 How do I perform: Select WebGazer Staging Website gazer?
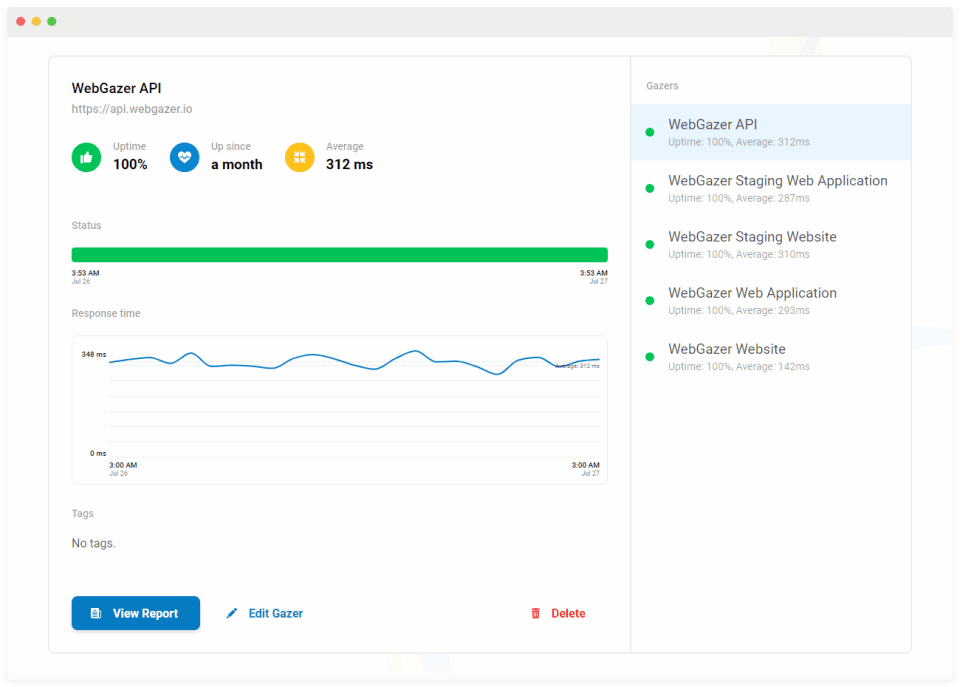tap(771, 244)
